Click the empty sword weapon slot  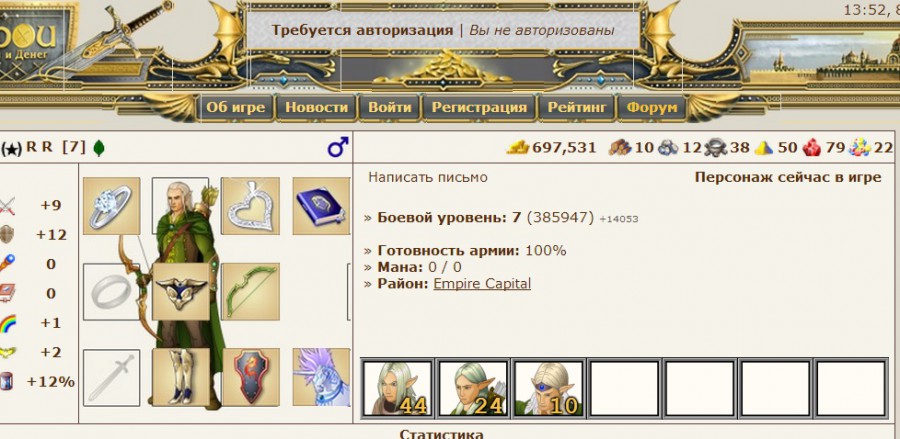[111, 378]
